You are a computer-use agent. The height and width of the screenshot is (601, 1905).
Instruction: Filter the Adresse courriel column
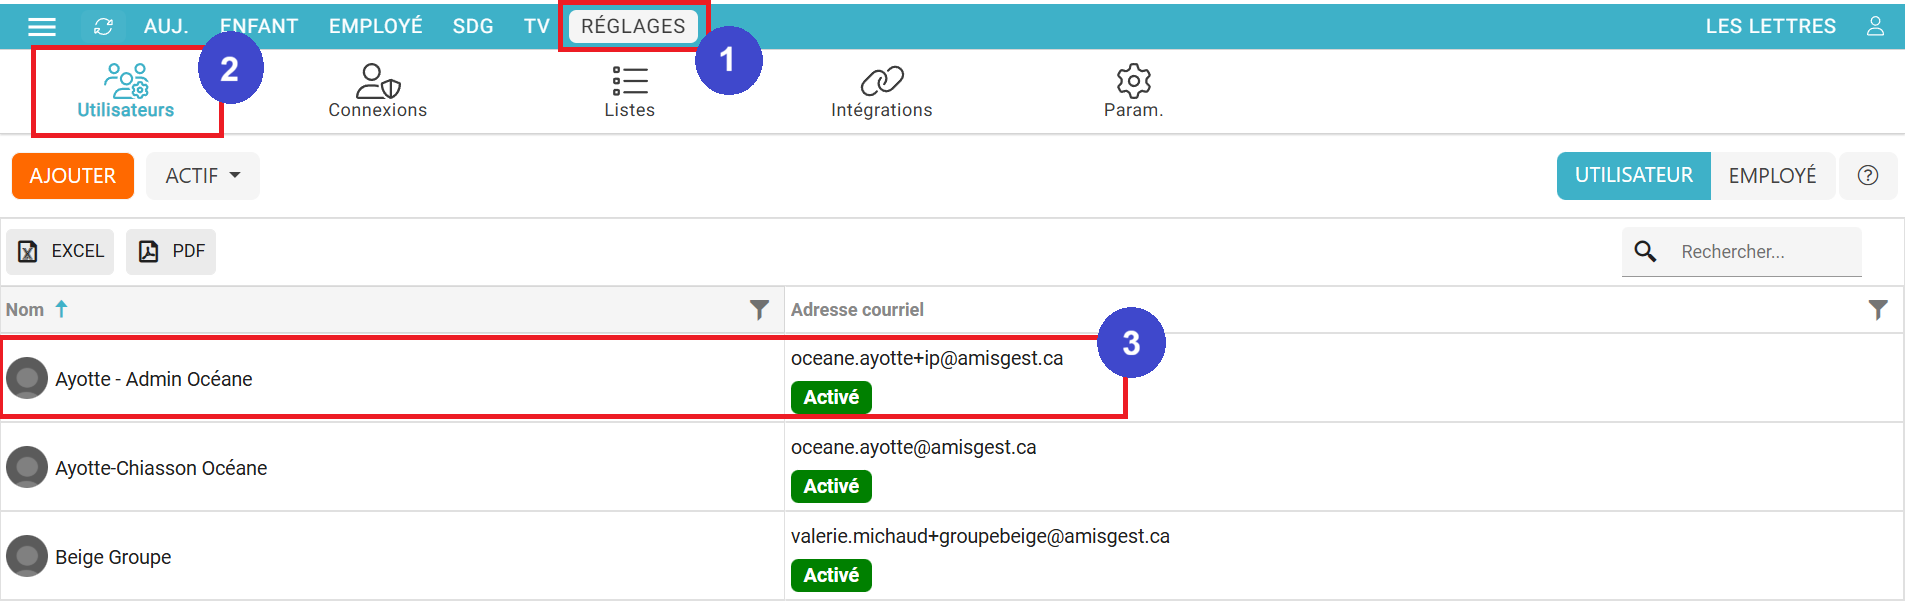pyautogui.click(x=1877, y=310)
